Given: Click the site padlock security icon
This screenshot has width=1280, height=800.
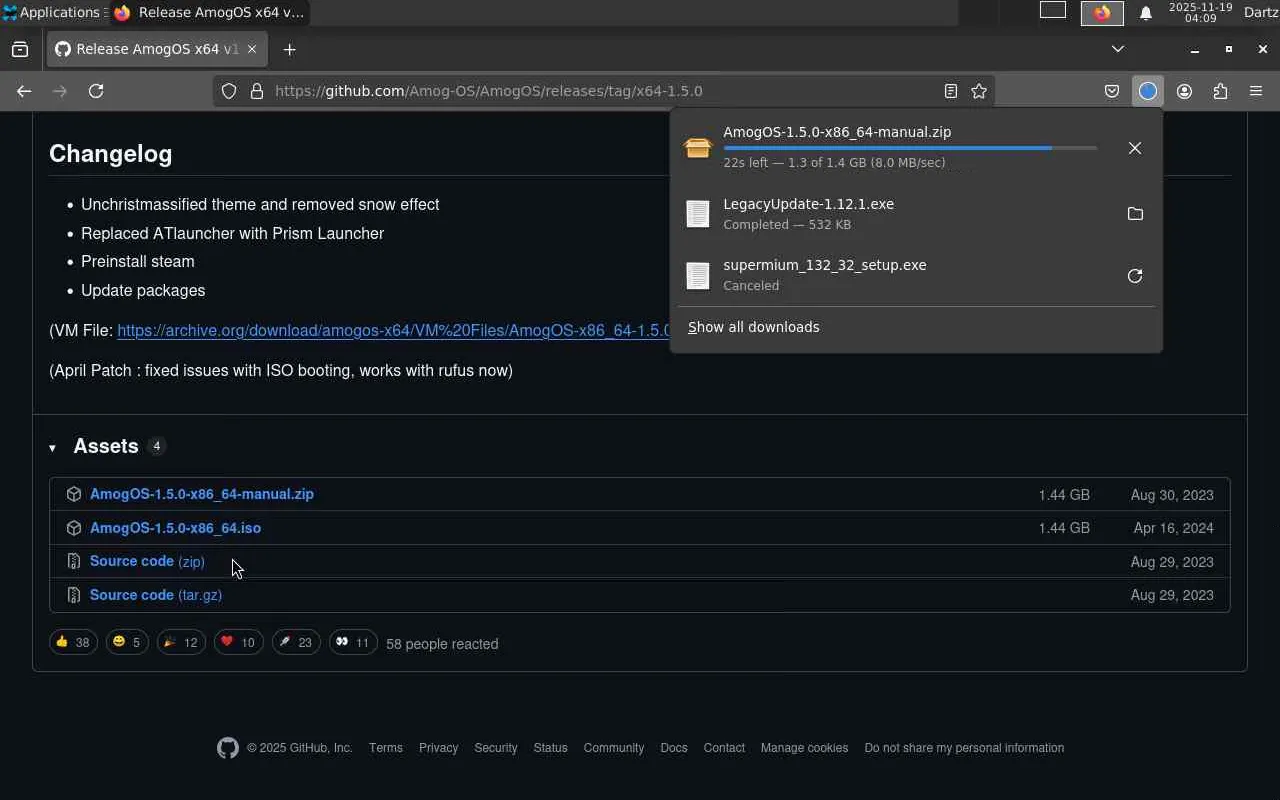Looking at the screenshot, I should tap(257, 91).
